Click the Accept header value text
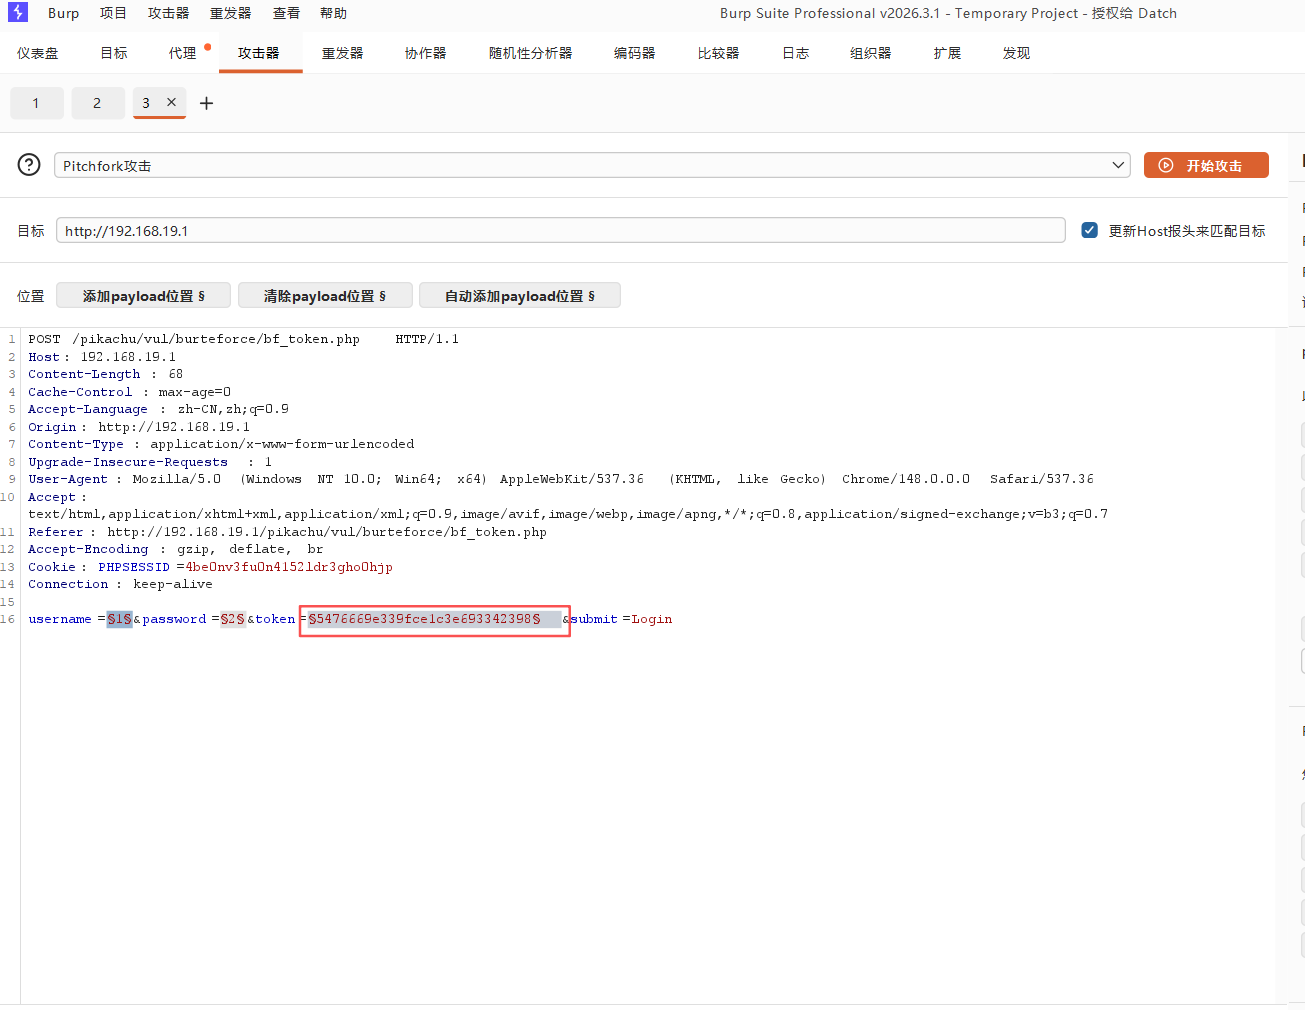 (568, 514)
